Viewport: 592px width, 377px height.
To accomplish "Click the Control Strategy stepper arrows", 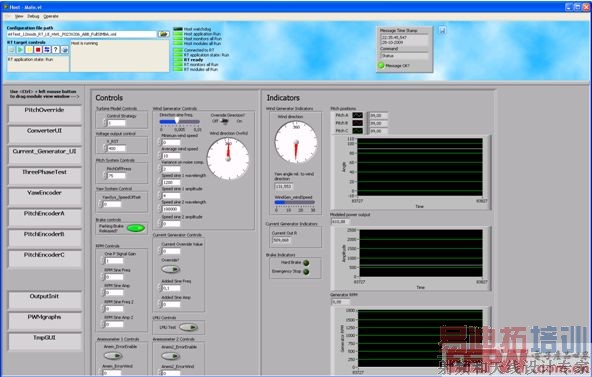I will tap(105, 123).
